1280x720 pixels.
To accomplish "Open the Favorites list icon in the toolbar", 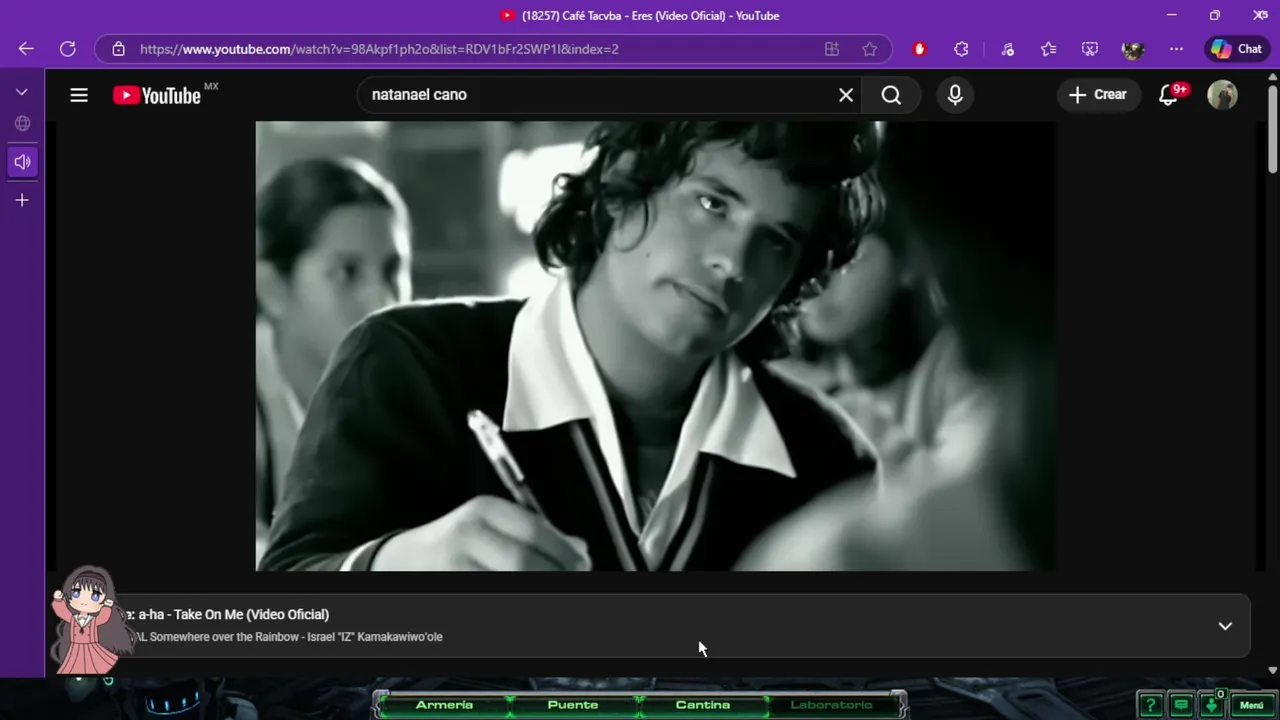I will click(1048, 49).
